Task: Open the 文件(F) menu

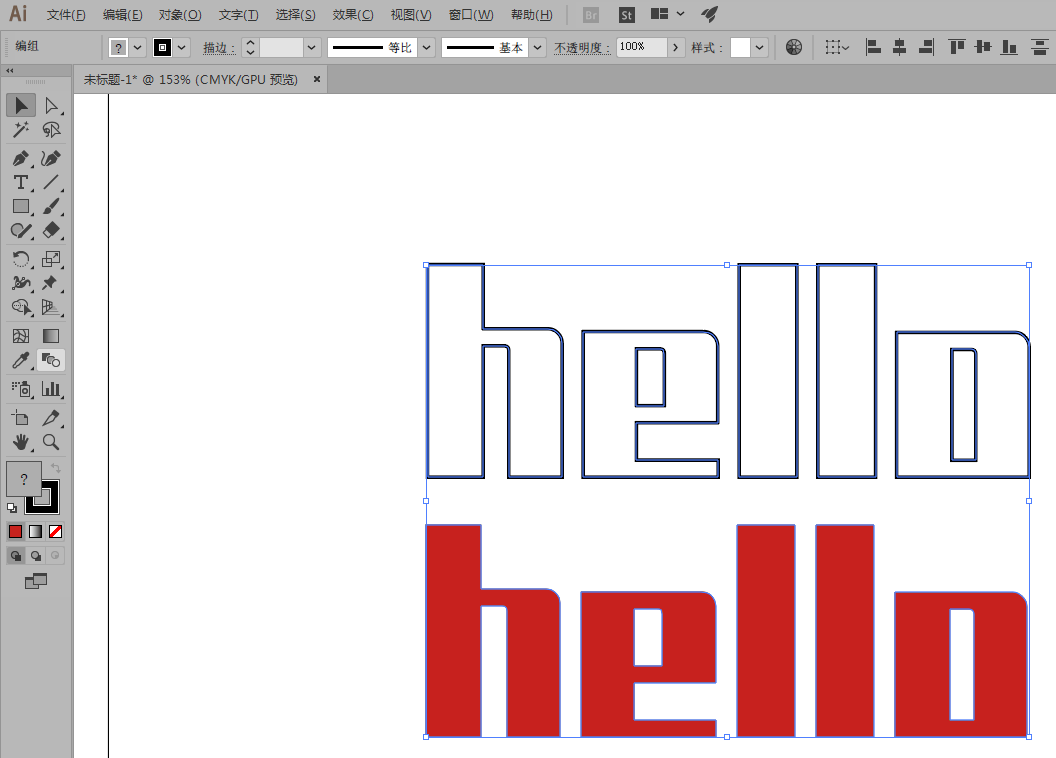Action: (66, 15)
